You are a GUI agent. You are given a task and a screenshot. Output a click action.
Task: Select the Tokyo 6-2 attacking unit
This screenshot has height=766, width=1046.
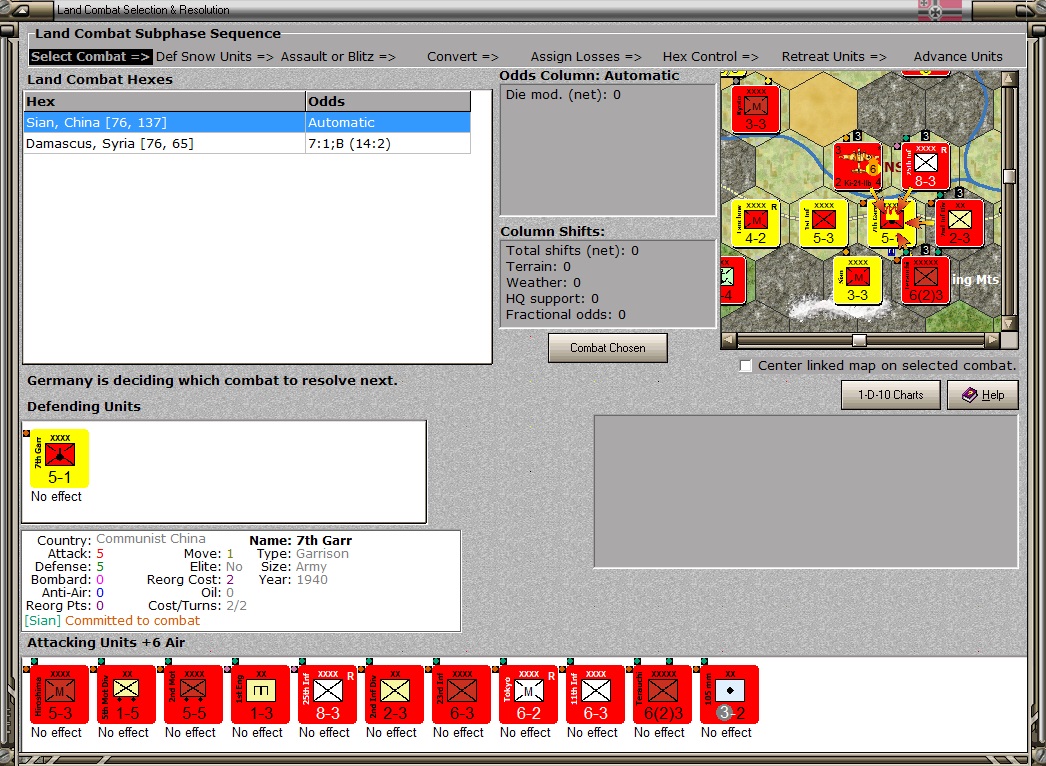[x=528, y=694]
